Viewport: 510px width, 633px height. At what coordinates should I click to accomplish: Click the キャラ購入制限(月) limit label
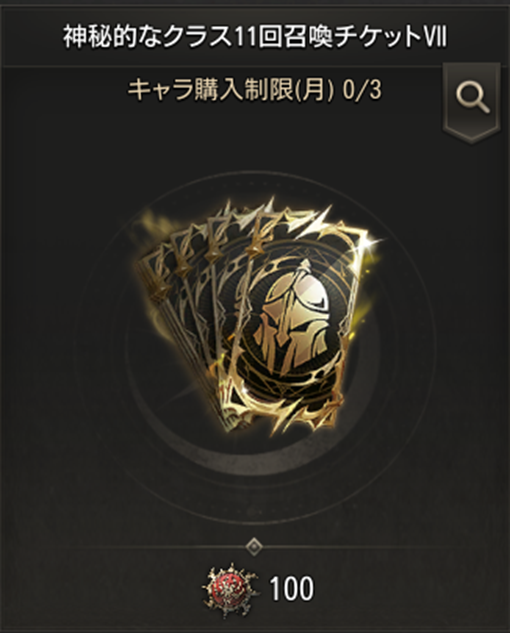pos(231,90)
